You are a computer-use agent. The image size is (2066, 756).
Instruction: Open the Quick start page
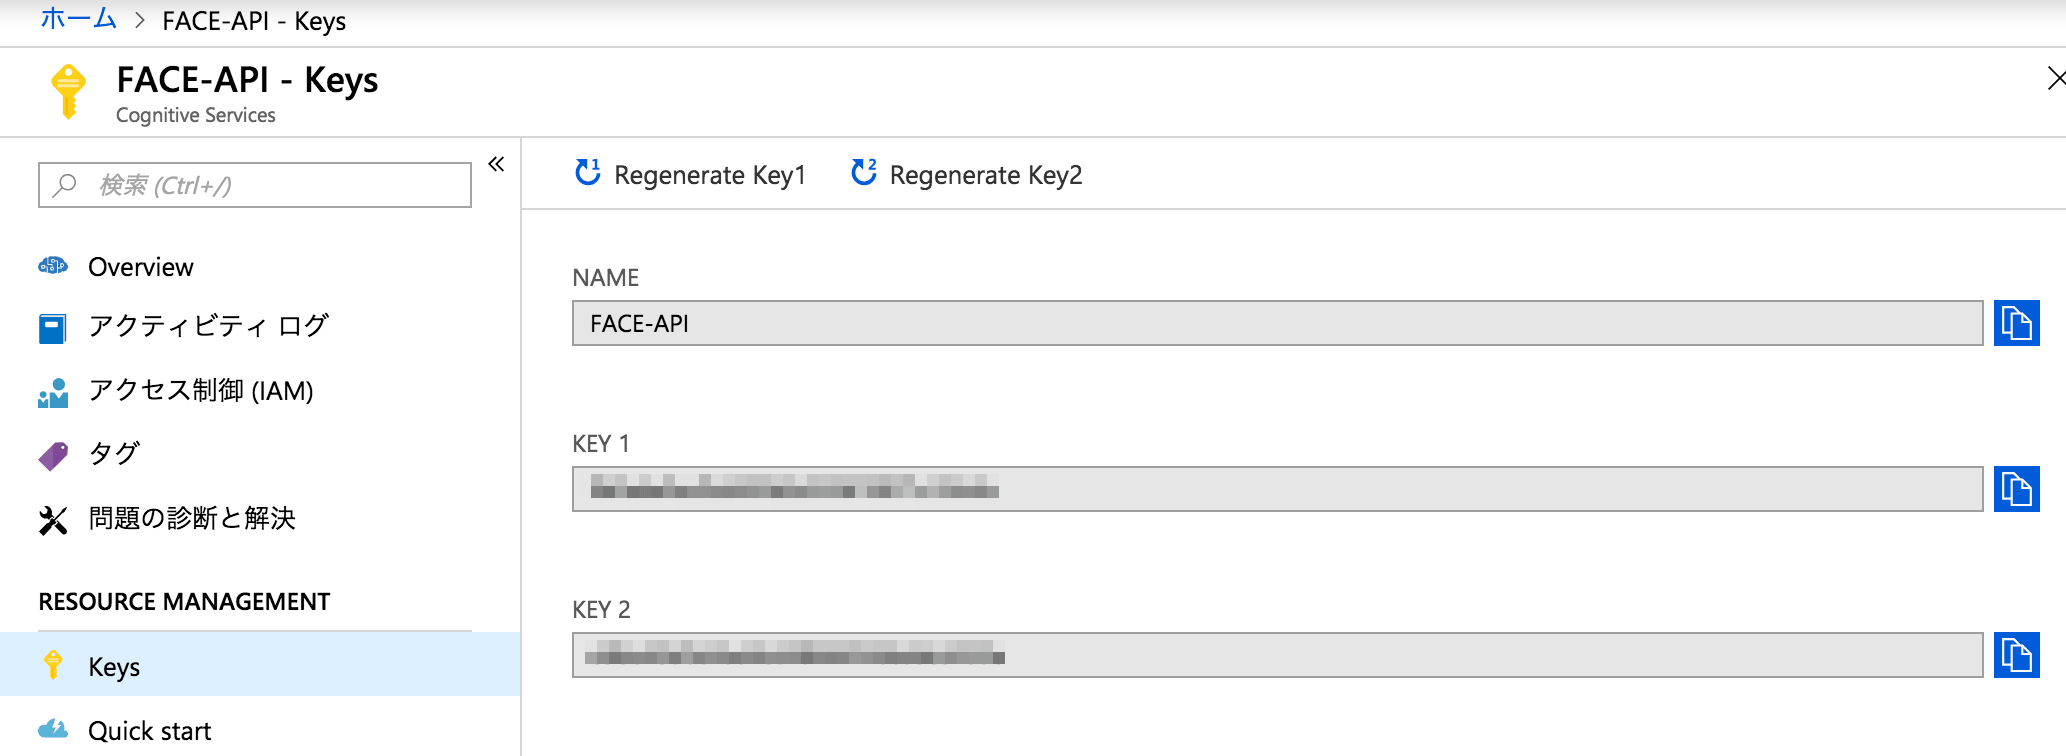coord(150,731)
